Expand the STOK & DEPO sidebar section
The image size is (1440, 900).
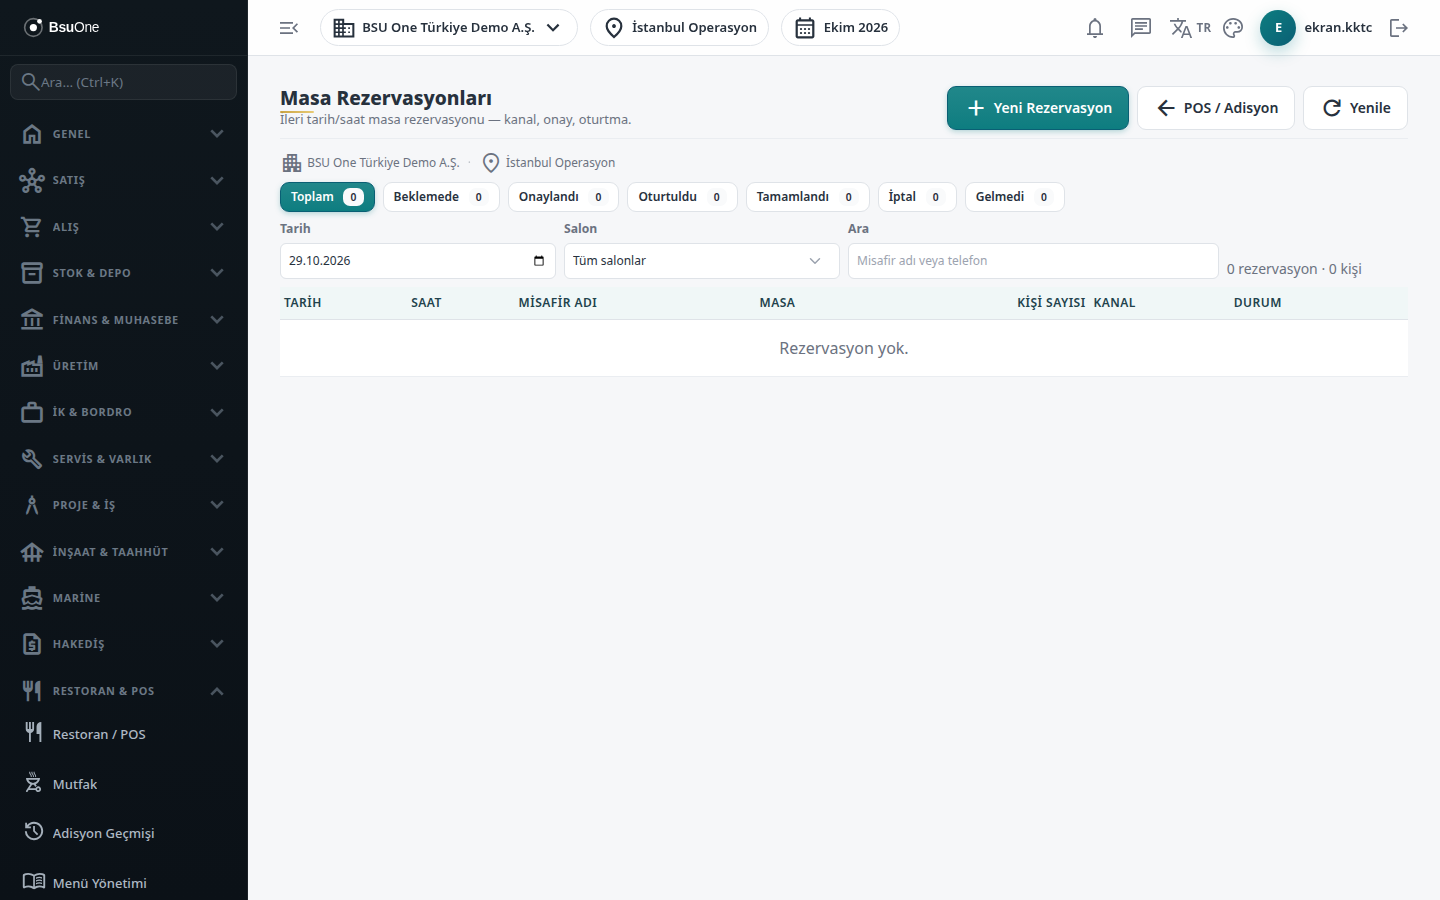124,273
